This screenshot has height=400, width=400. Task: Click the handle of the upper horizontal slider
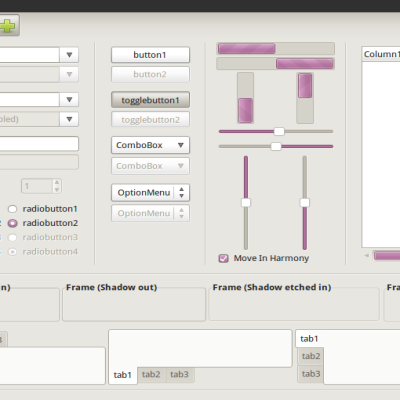(279, 131)
